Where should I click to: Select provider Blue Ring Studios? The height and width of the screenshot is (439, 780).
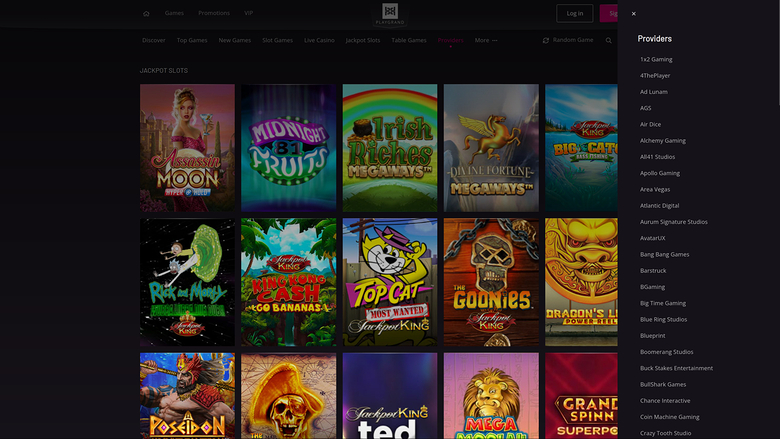point(664,319)
